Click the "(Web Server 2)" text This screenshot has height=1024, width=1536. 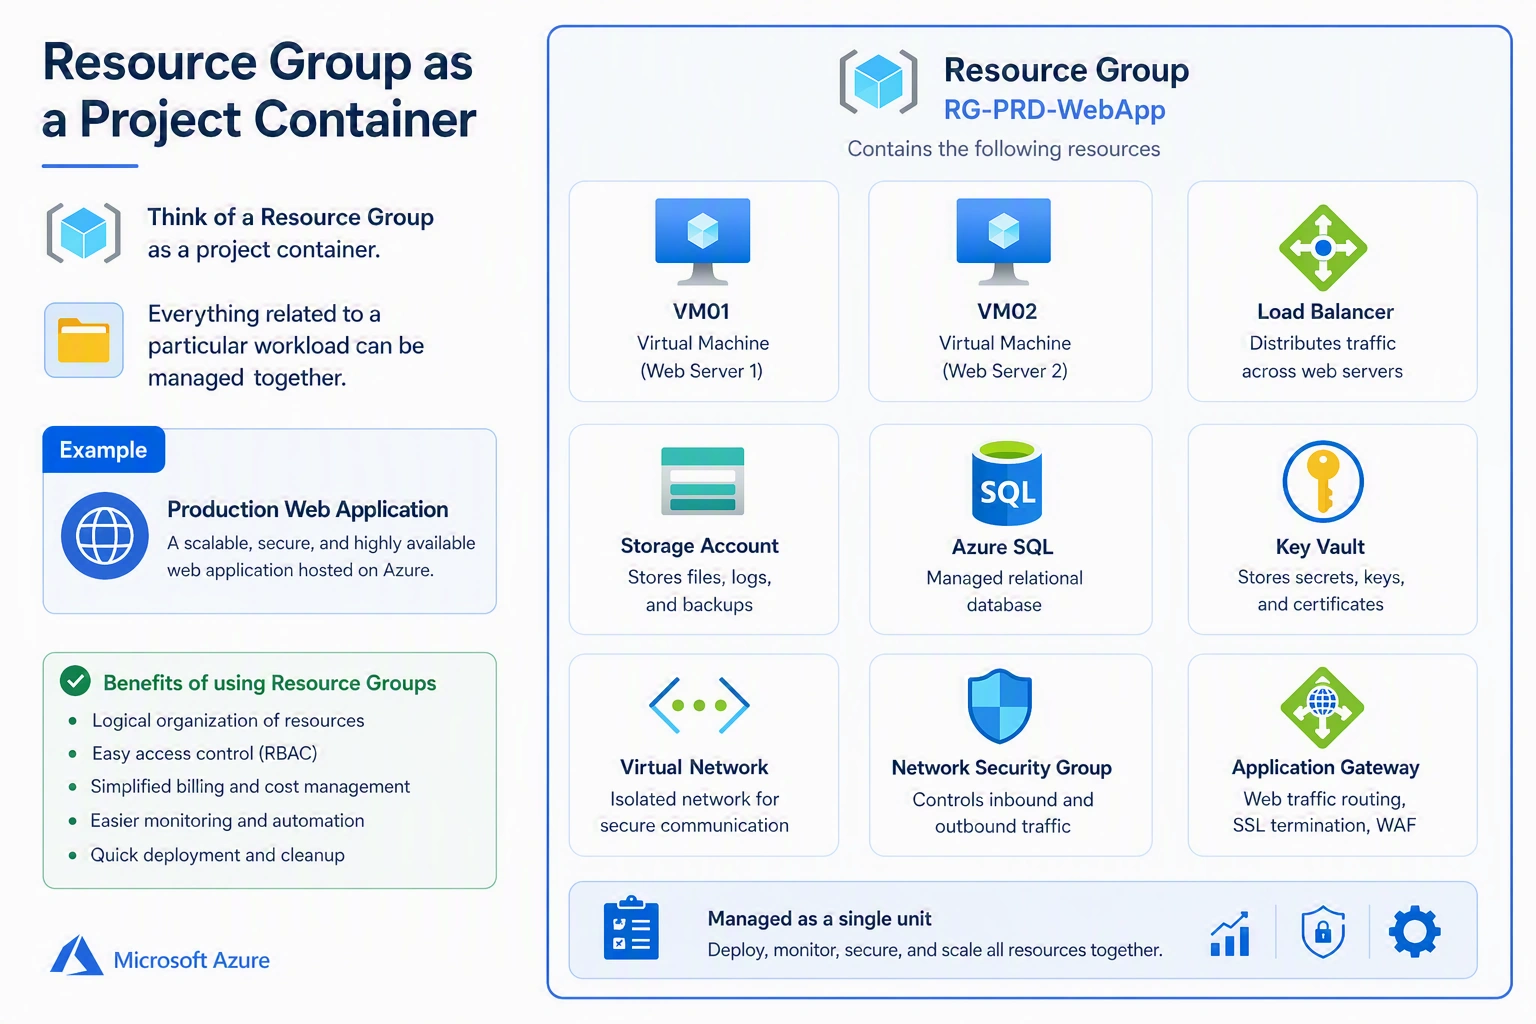coord(1005,371)
